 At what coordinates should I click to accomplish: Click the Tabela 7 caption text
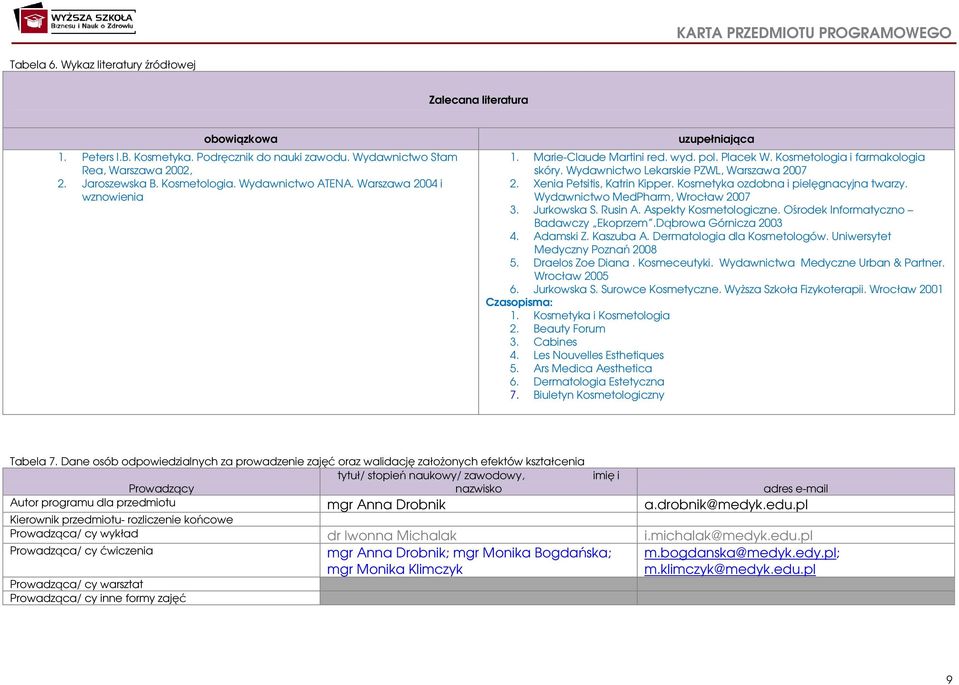(297, 461)
